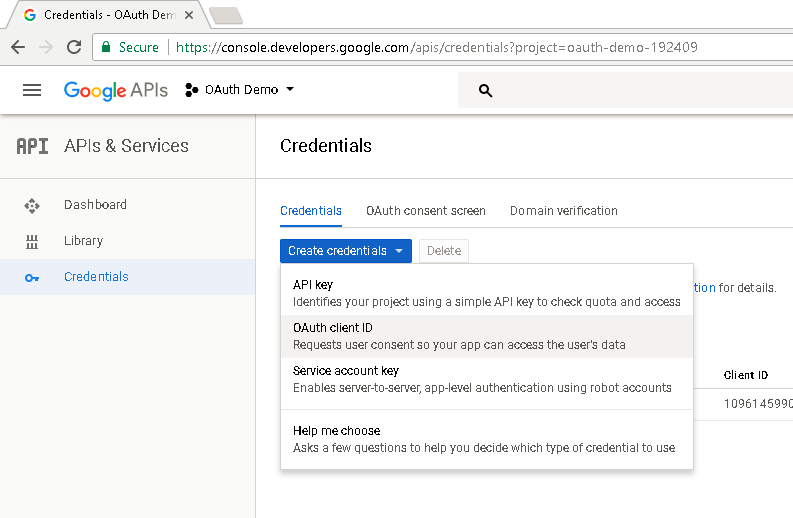Click the Delete button
This screenshot has height=518, width=793.
(x=443, y=251)
